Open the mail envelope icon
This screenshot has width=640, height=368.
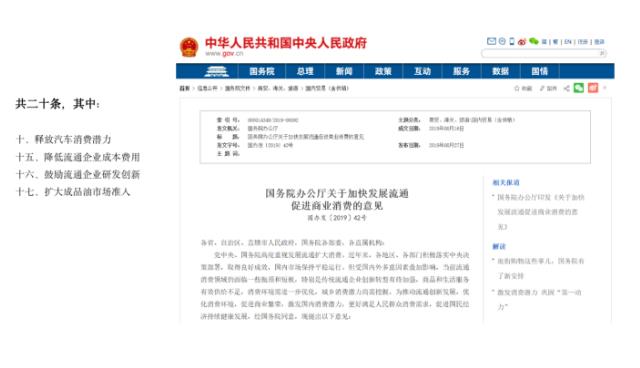491,41
